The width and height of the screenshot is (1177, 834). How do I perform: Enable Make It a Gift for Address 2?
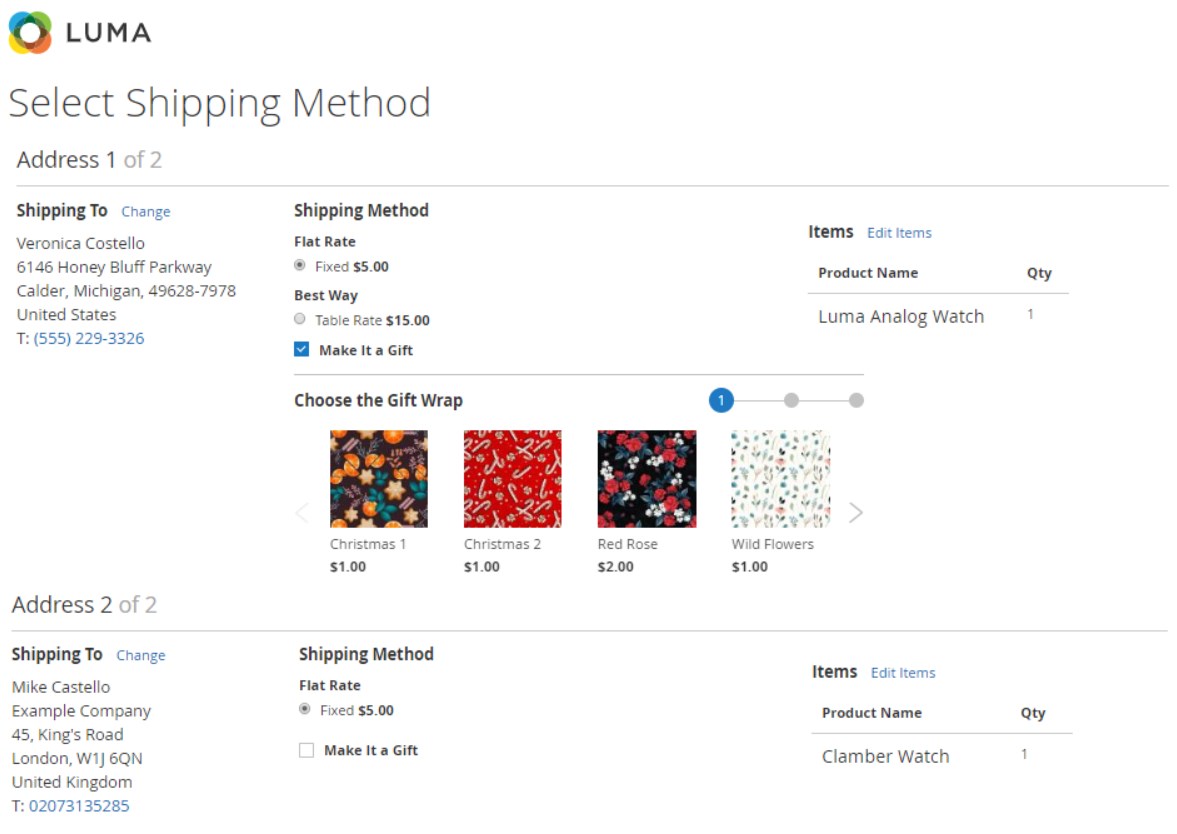[306, 750]
